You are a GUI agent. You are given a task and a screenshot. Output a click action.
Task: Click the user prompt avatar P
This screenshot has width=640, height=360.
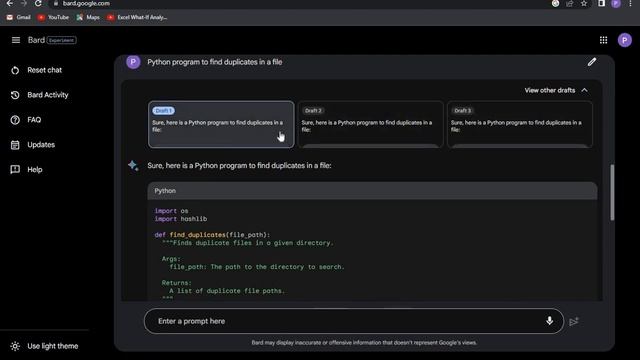click(x=133, y=62)
